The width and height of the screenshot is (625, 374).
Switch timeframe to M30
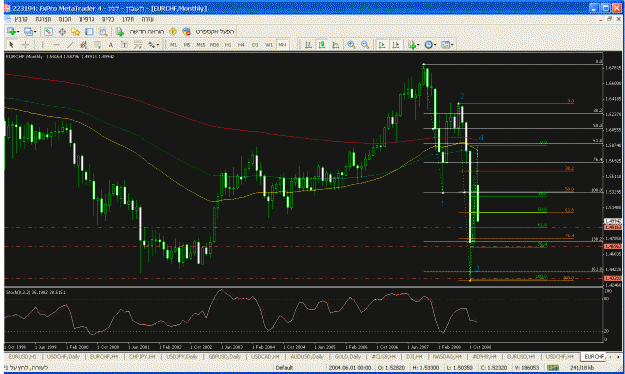pos(214,45)
